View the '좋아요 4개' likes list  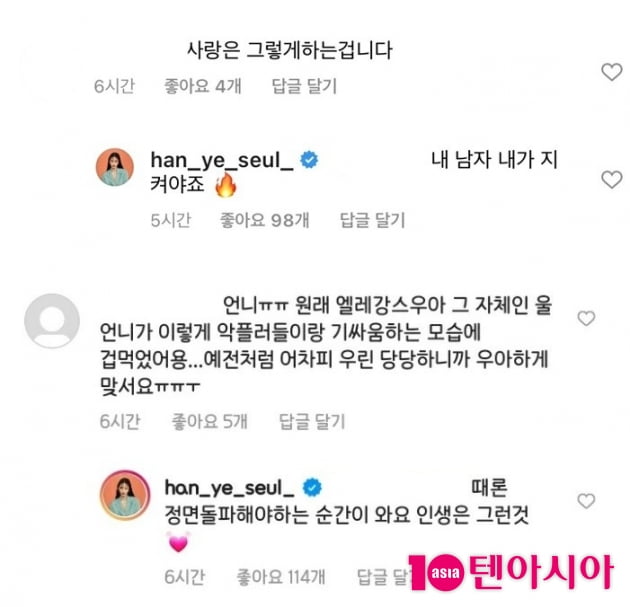(203, 86)
